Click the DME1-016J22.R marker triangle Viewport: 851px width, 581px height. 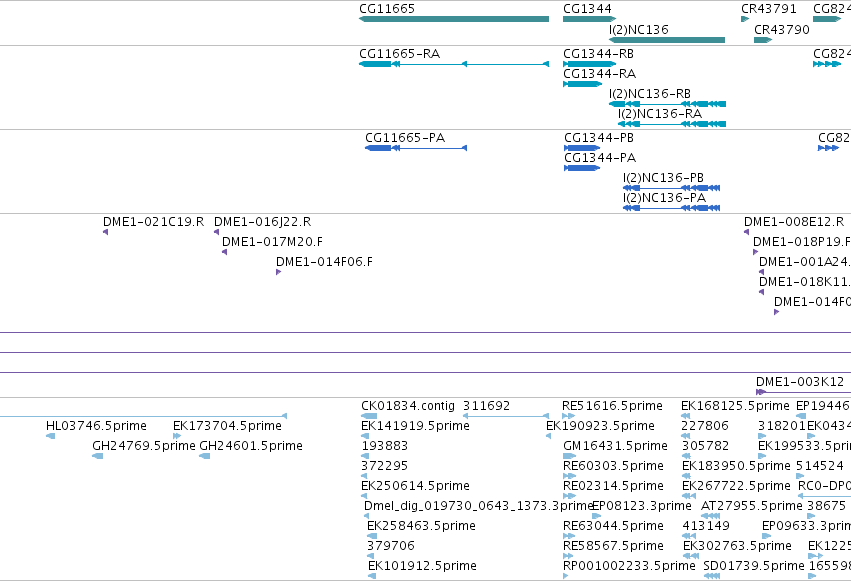216,232
